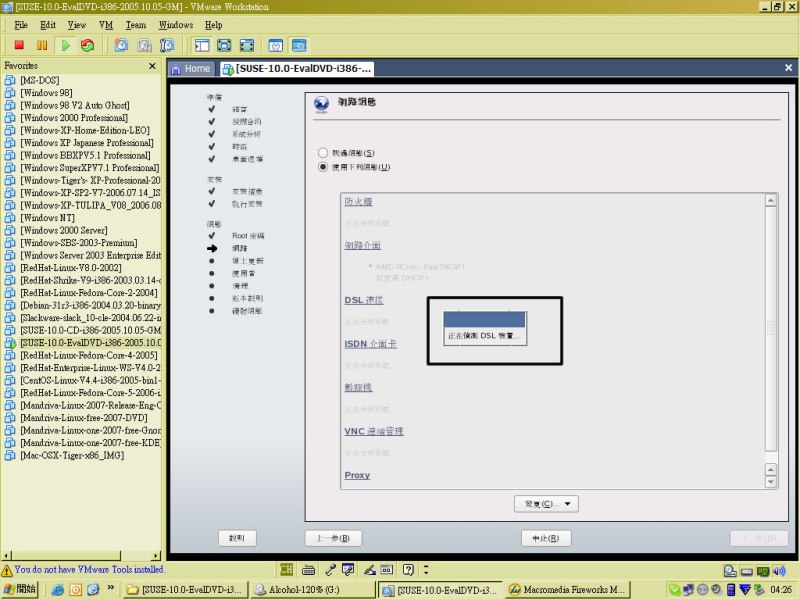Screen dimensions: 800x600
Task: Switch to Alcohol 120% (G:) taskbar window
Action: (313, 590)
